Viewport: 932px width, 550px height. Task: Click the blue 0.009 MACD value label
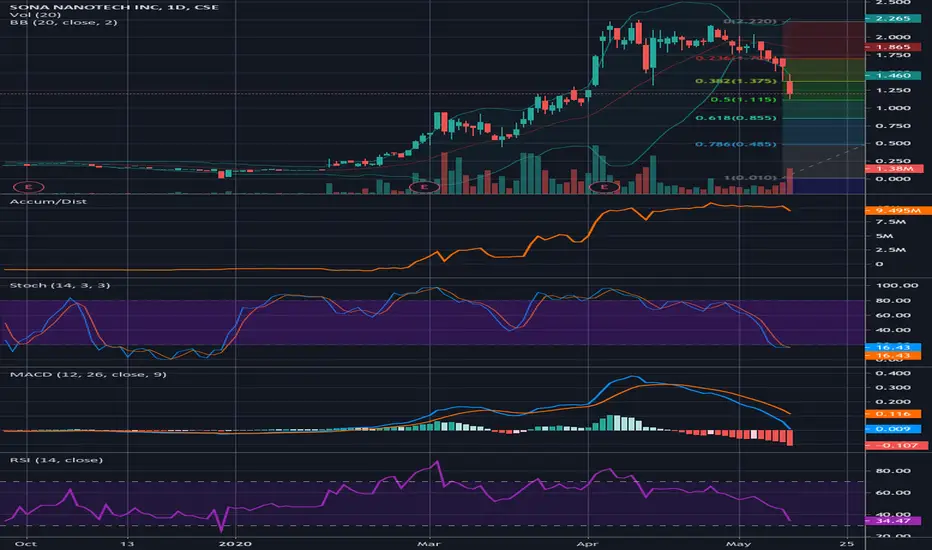893,429
